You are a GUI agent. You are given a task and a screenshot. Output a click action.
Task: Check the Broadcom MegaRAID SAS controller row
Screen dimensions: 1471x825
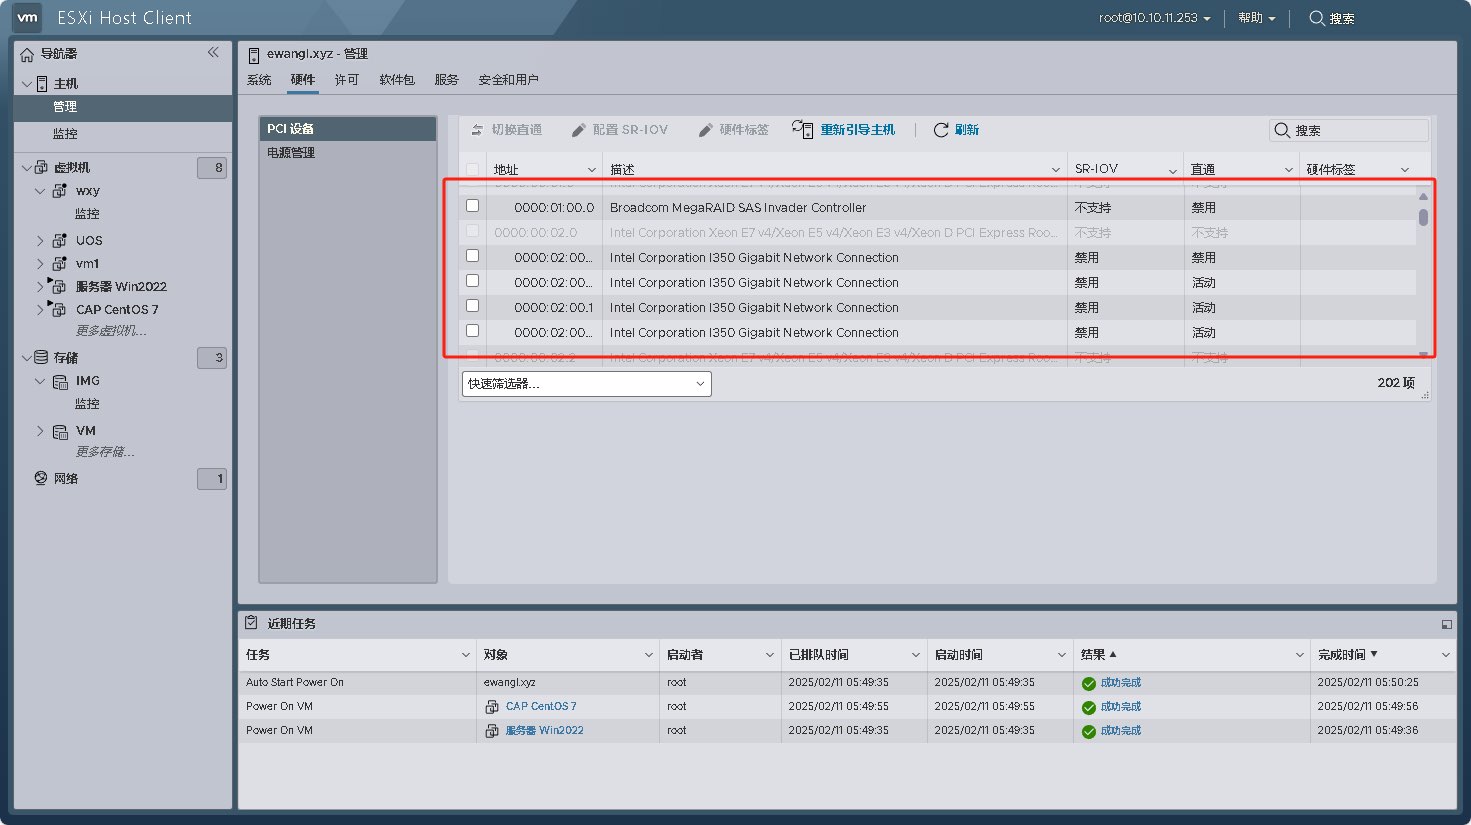473,206
